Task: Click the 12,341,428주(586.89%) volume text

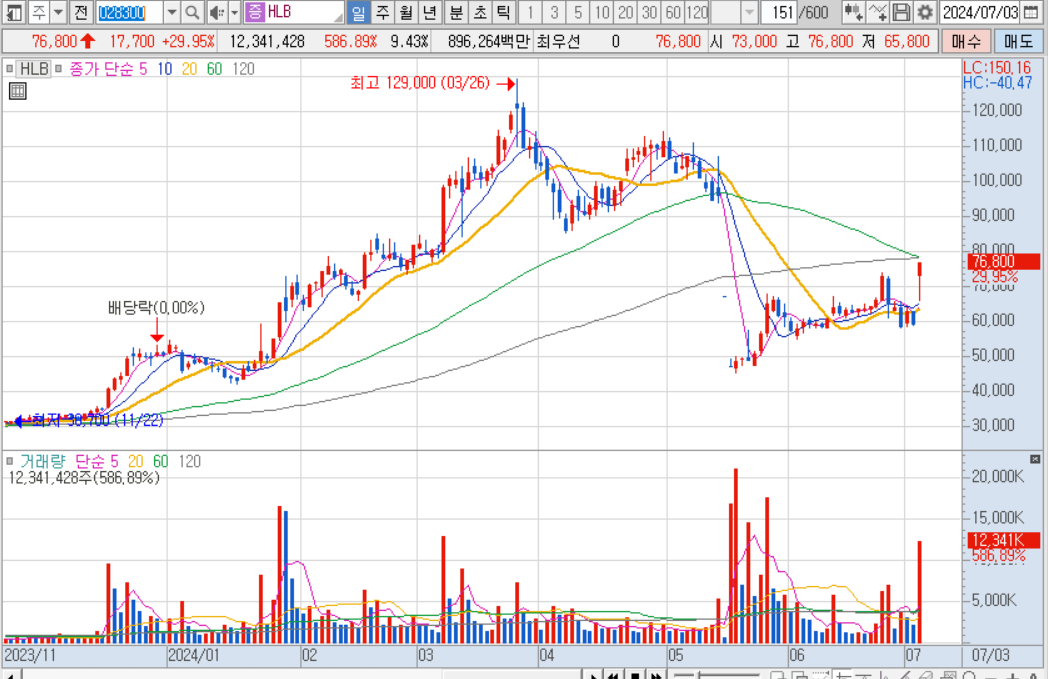Action: (x=84, y=478)
